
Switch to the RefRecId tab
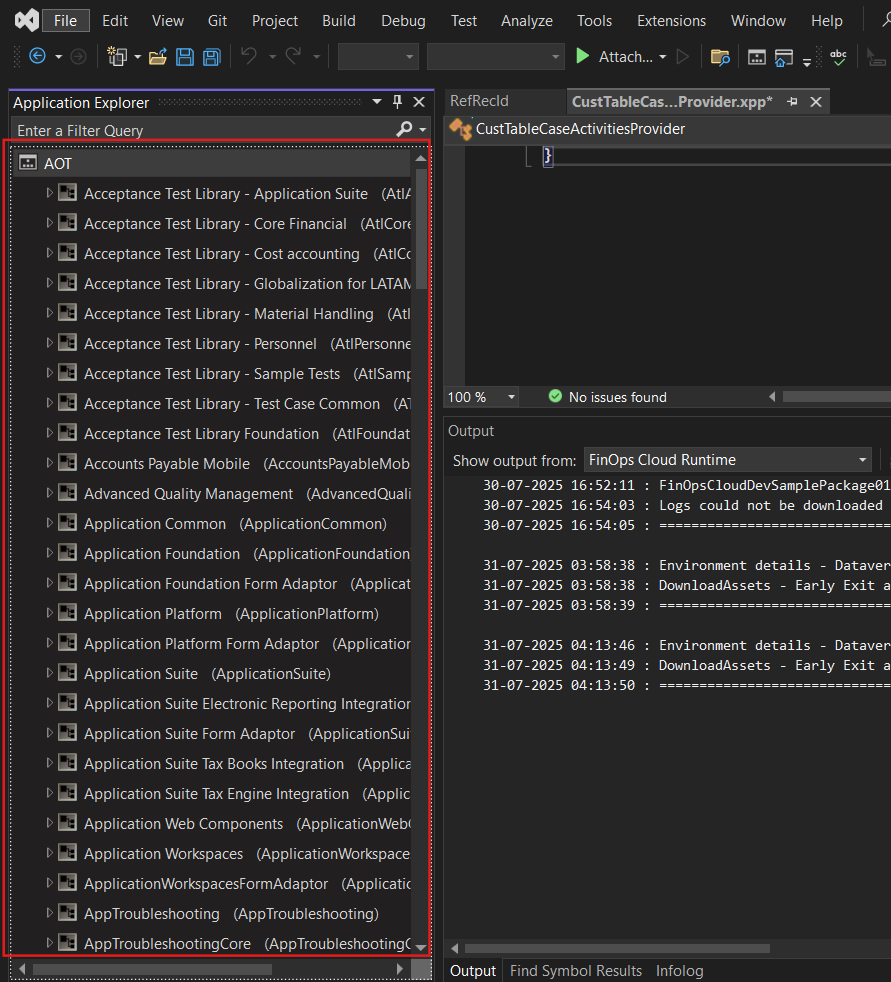tap(480, 101)
